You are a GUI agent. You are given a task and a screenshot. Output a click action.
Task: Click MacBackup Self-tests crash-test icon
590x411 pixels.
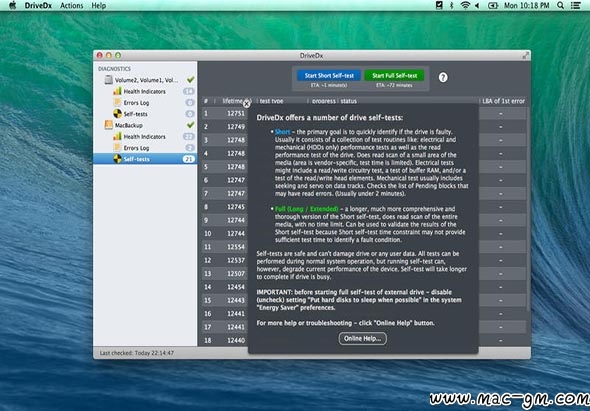[x=117, y=159]
